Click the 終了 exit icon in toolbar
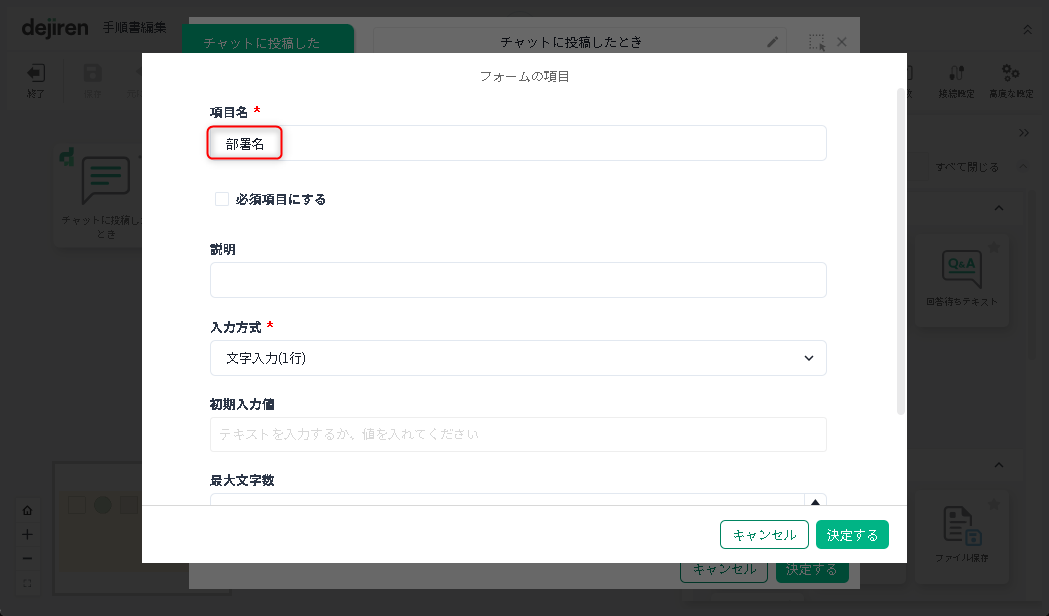 tap(36, 74)
